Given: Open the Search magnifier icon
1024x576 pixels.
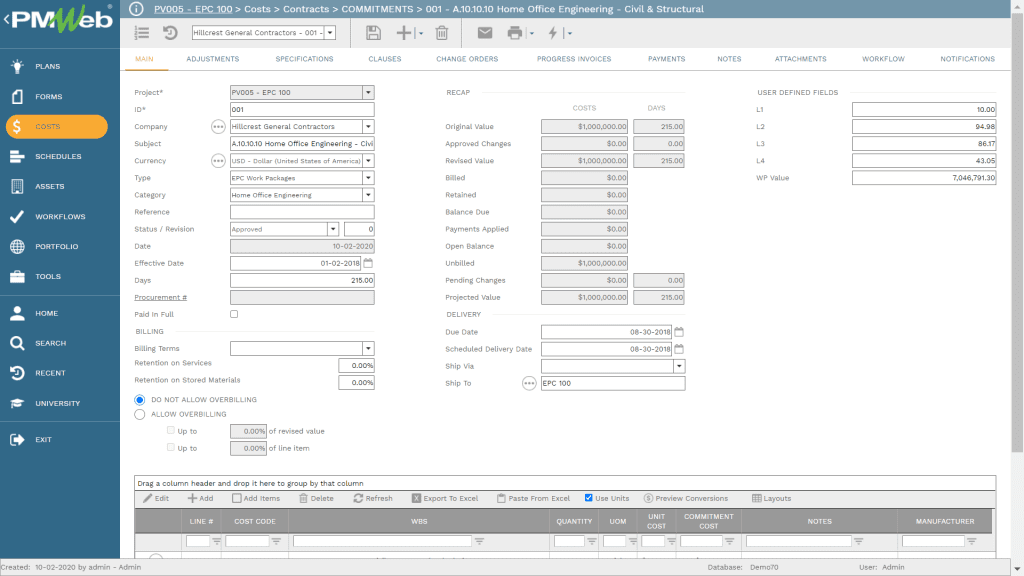Looking at the screenshot, I should pos(18,343).
